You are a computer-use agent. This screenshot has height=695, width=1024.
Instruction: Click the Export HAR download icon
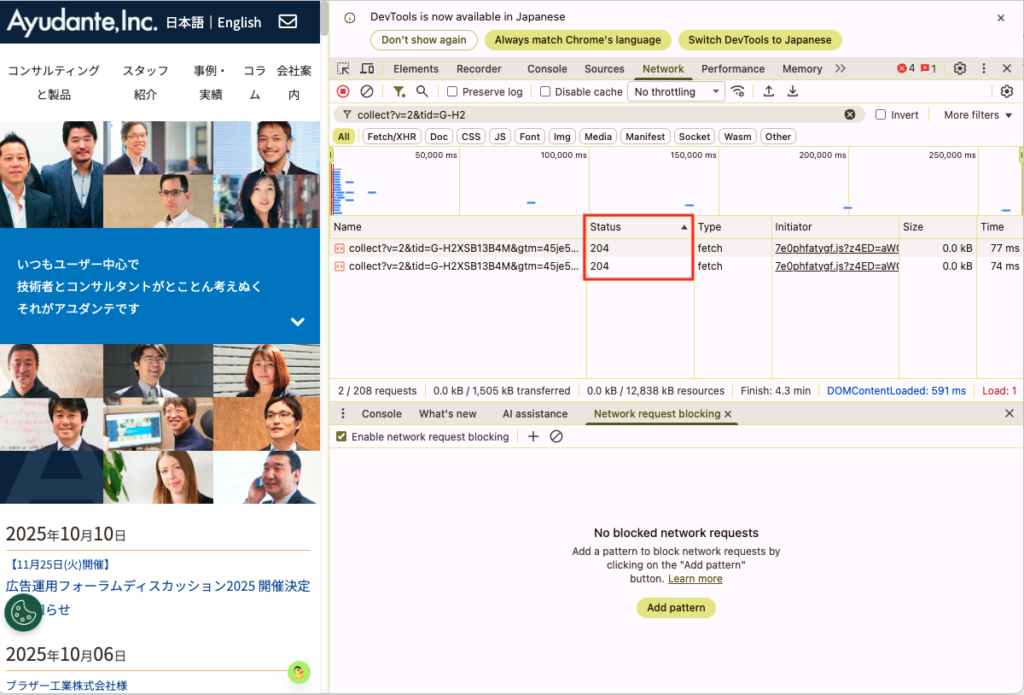click(x=793, y=92)
